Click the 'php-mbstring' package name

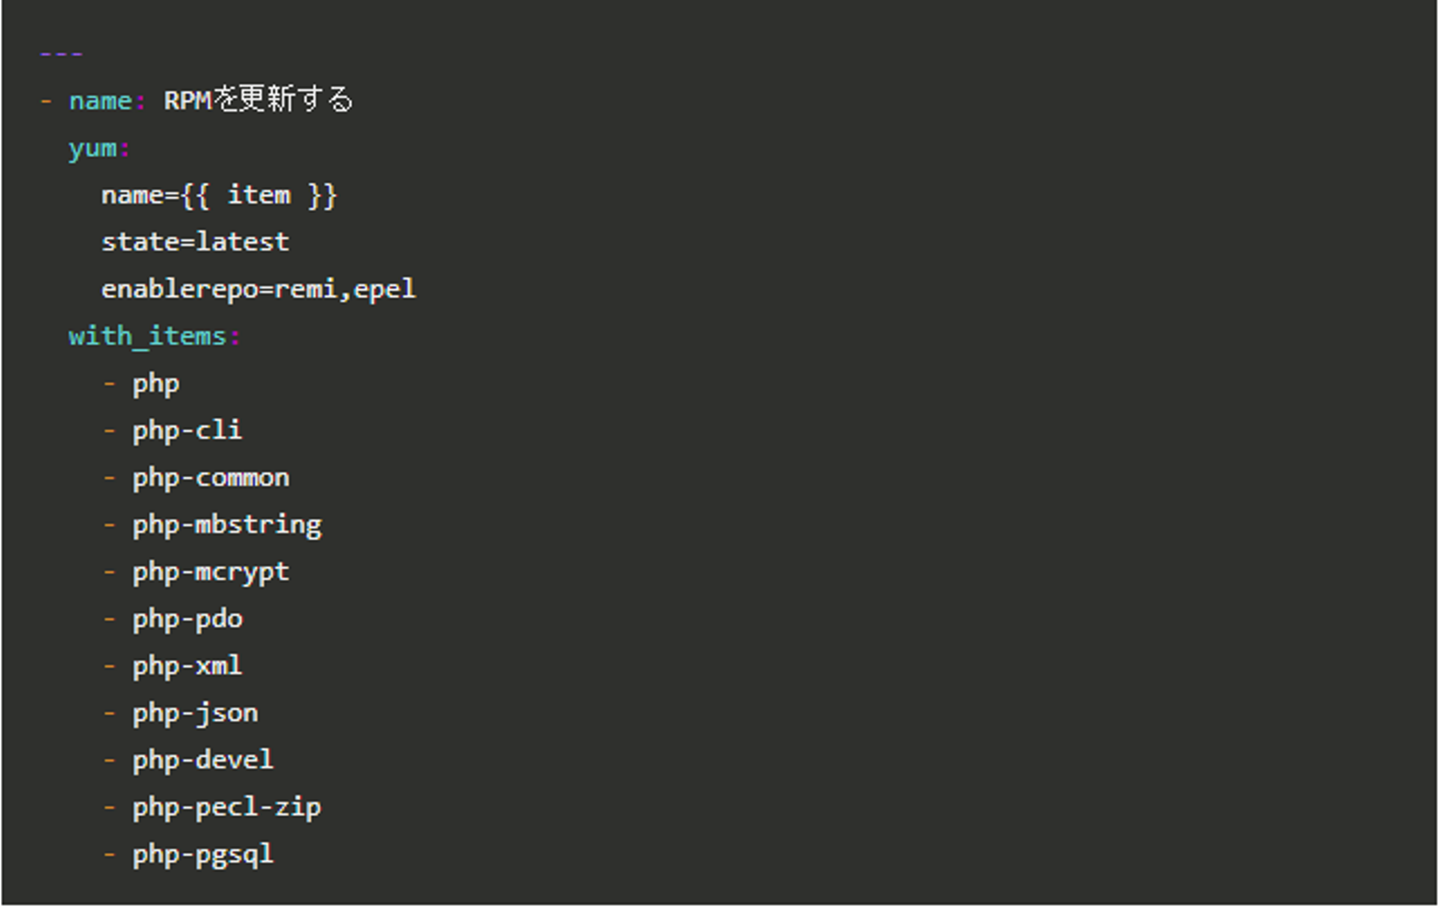tap(227, 525)
